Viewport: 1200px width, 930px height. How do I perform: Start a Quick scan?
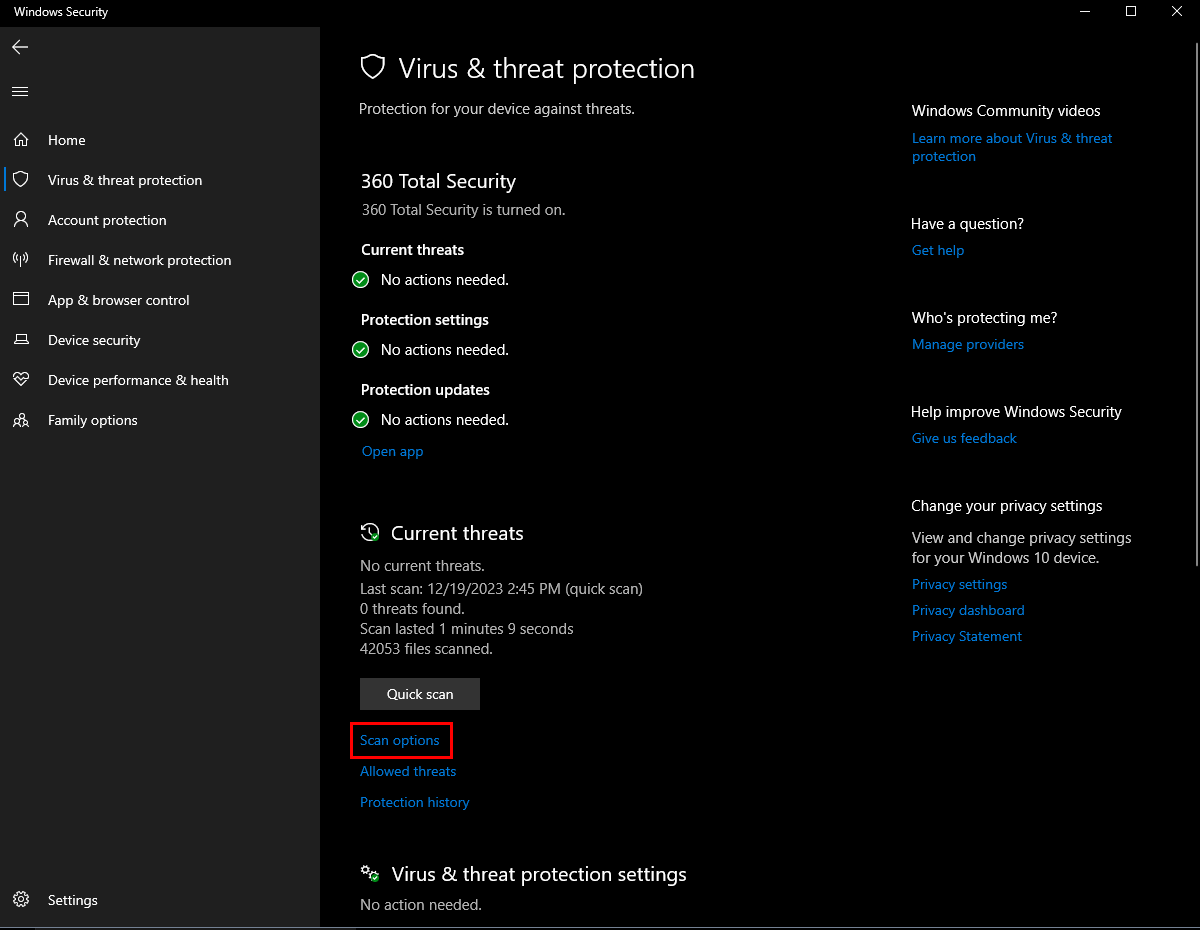[420, 694]
